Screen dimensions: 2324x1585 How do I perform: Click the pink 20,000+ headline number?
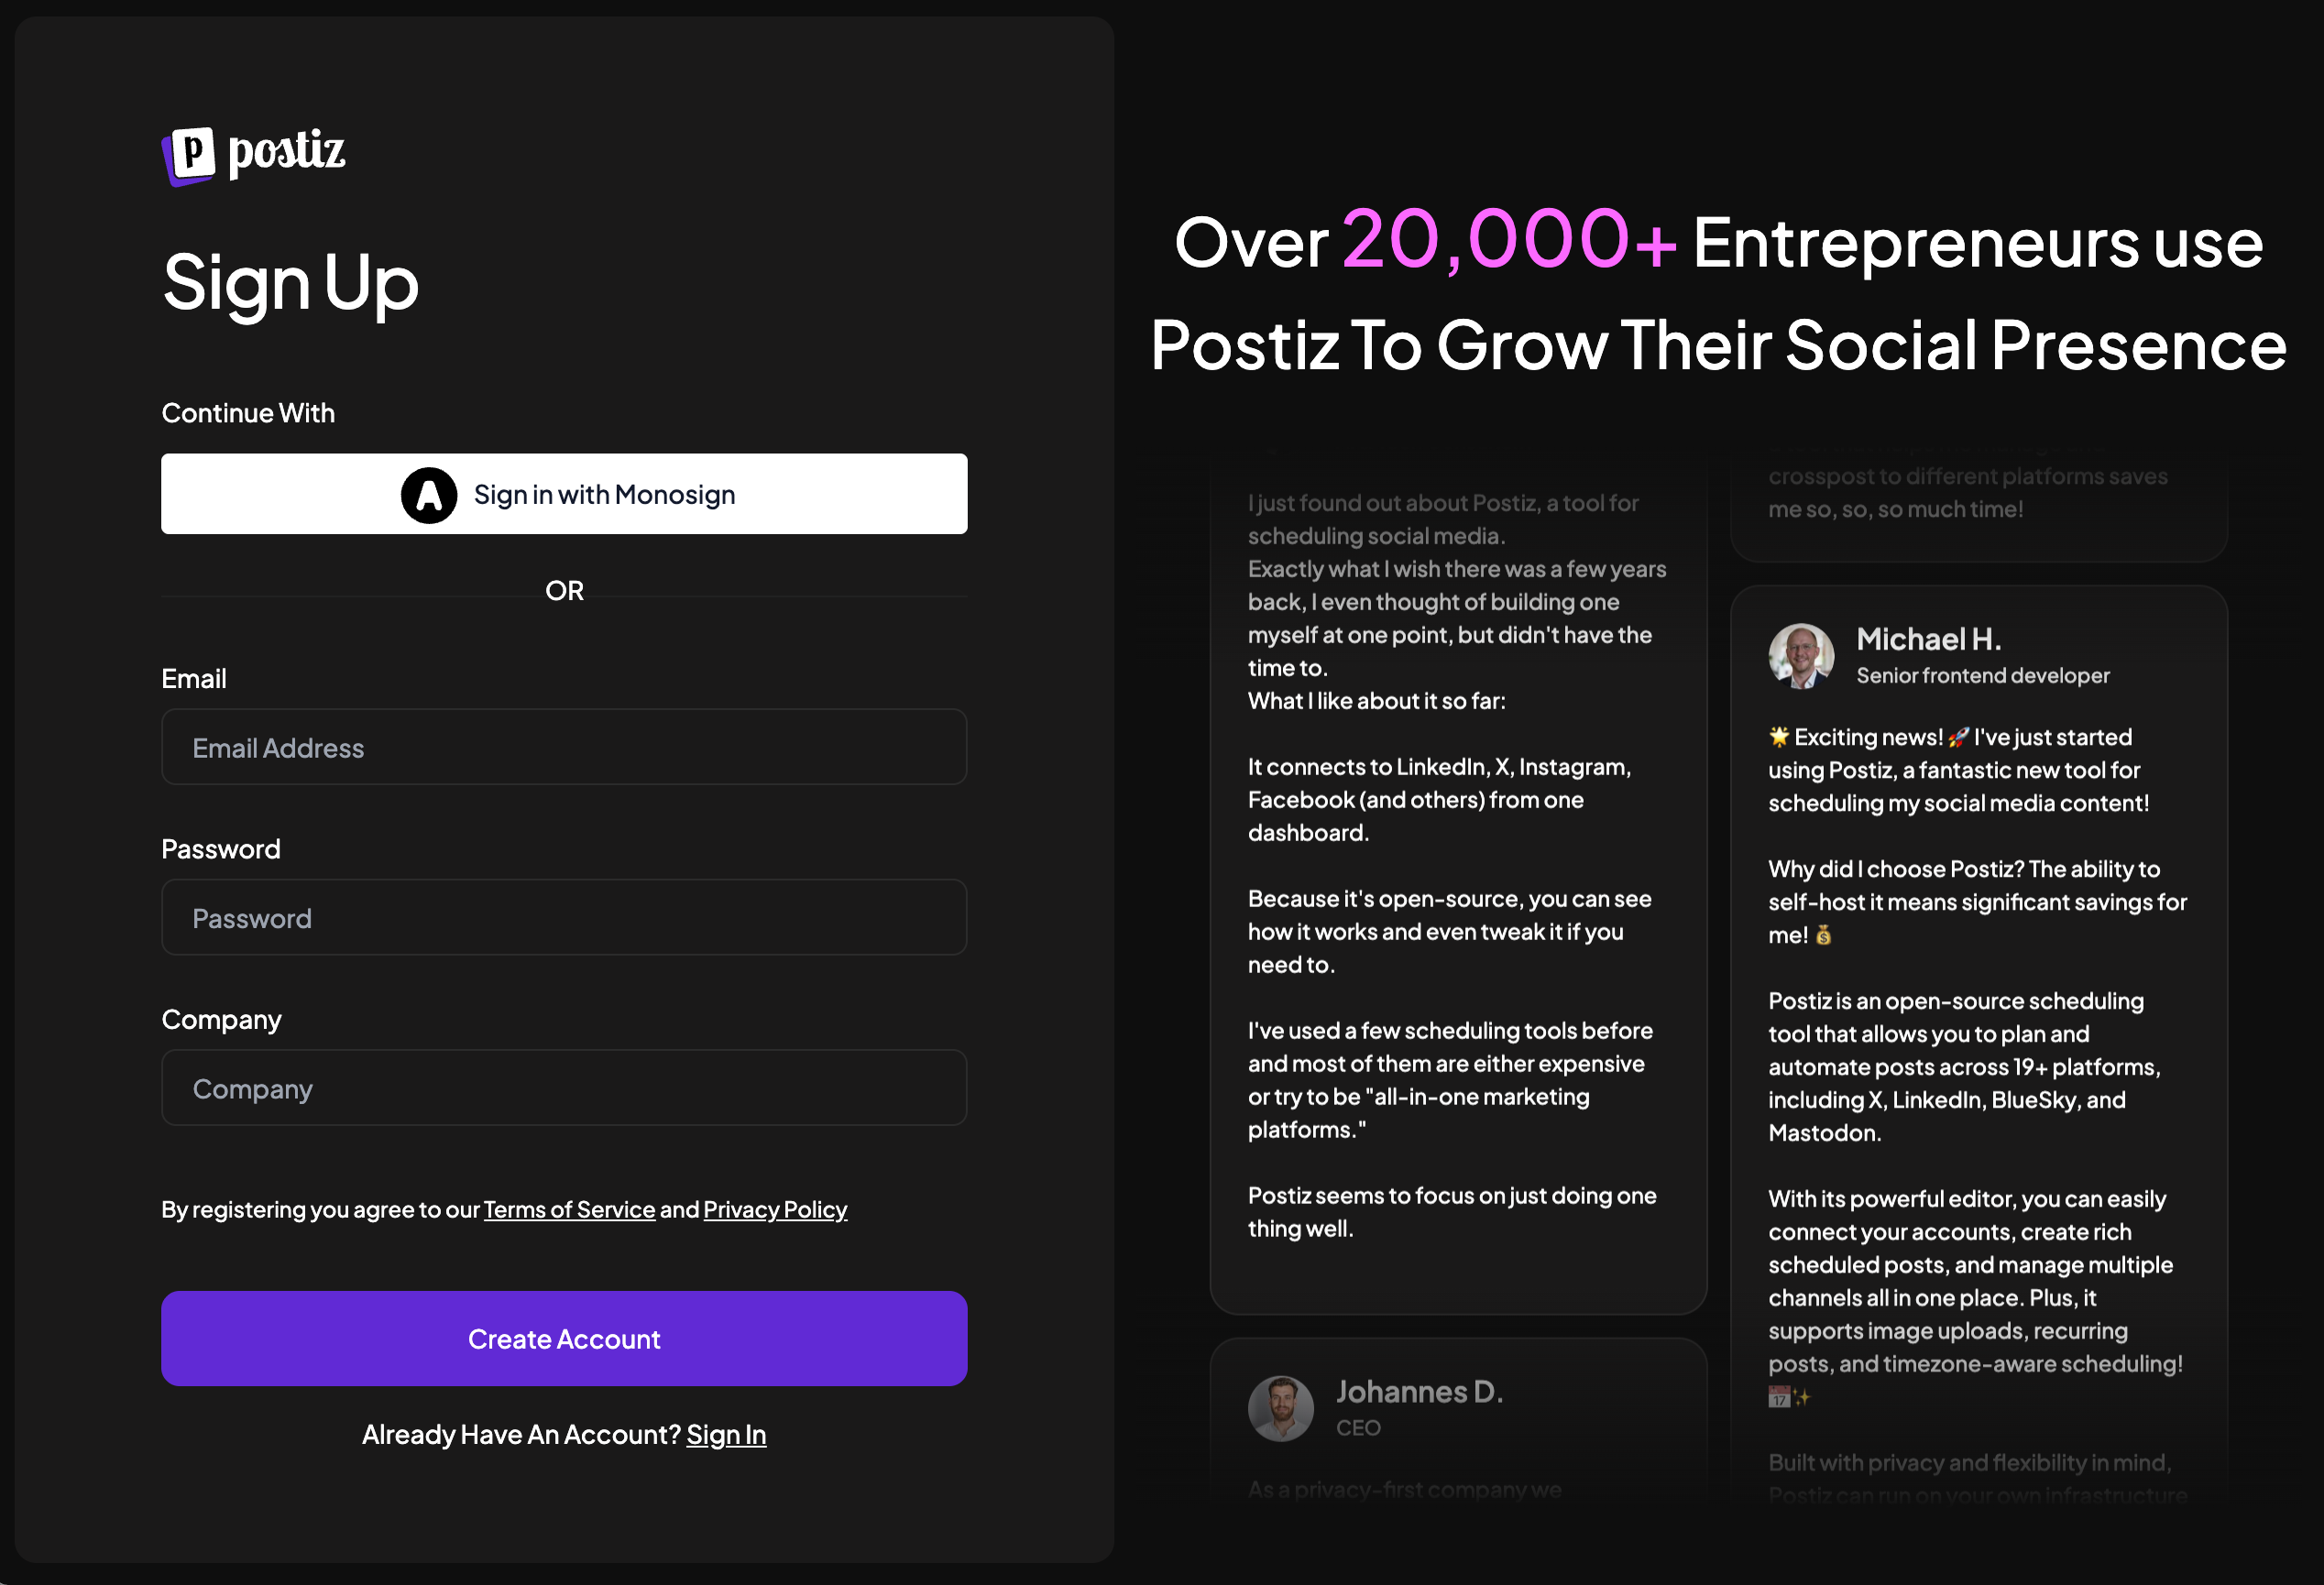1509,240
